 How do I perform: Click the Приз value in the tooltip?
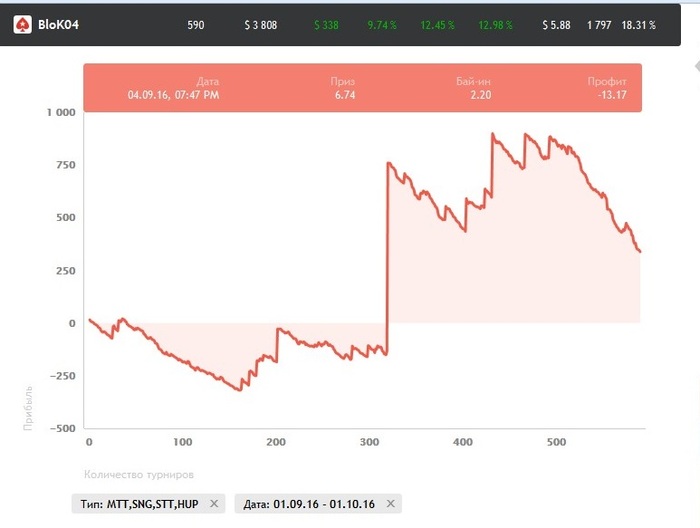345,95
